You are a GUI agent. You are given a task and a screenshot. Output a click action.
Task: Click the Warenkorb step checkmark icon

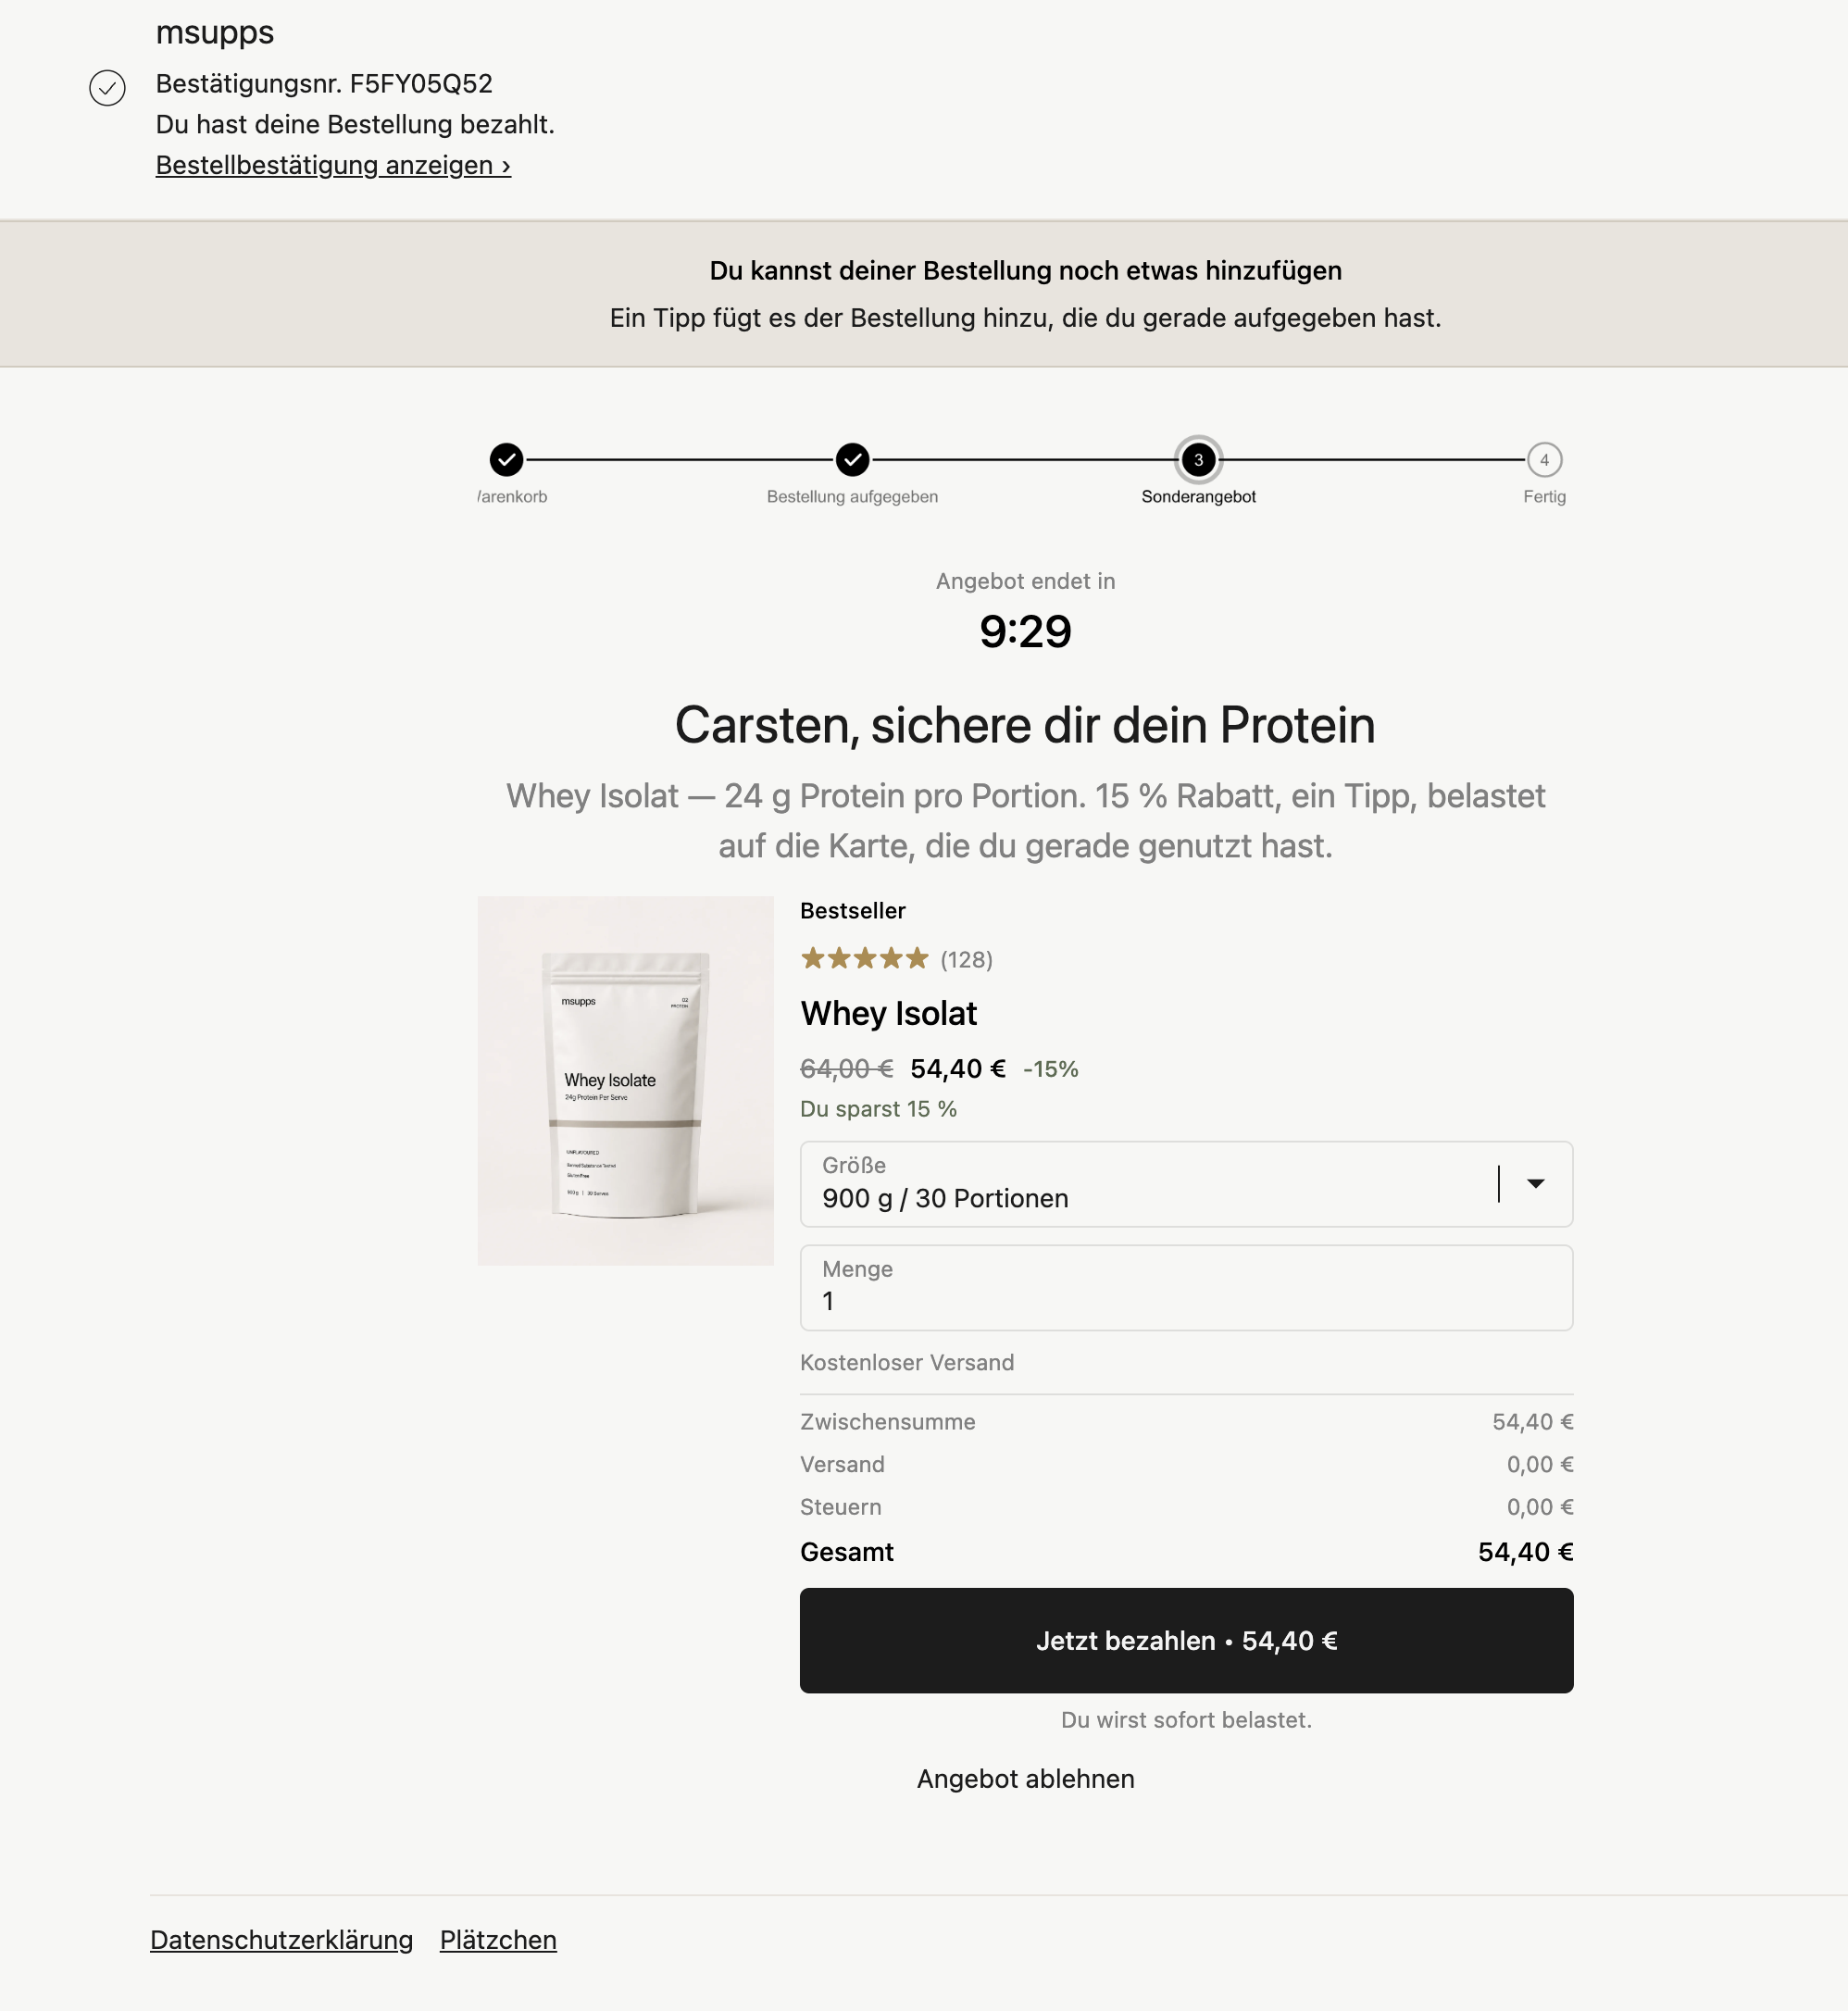(x=507, y=460)
